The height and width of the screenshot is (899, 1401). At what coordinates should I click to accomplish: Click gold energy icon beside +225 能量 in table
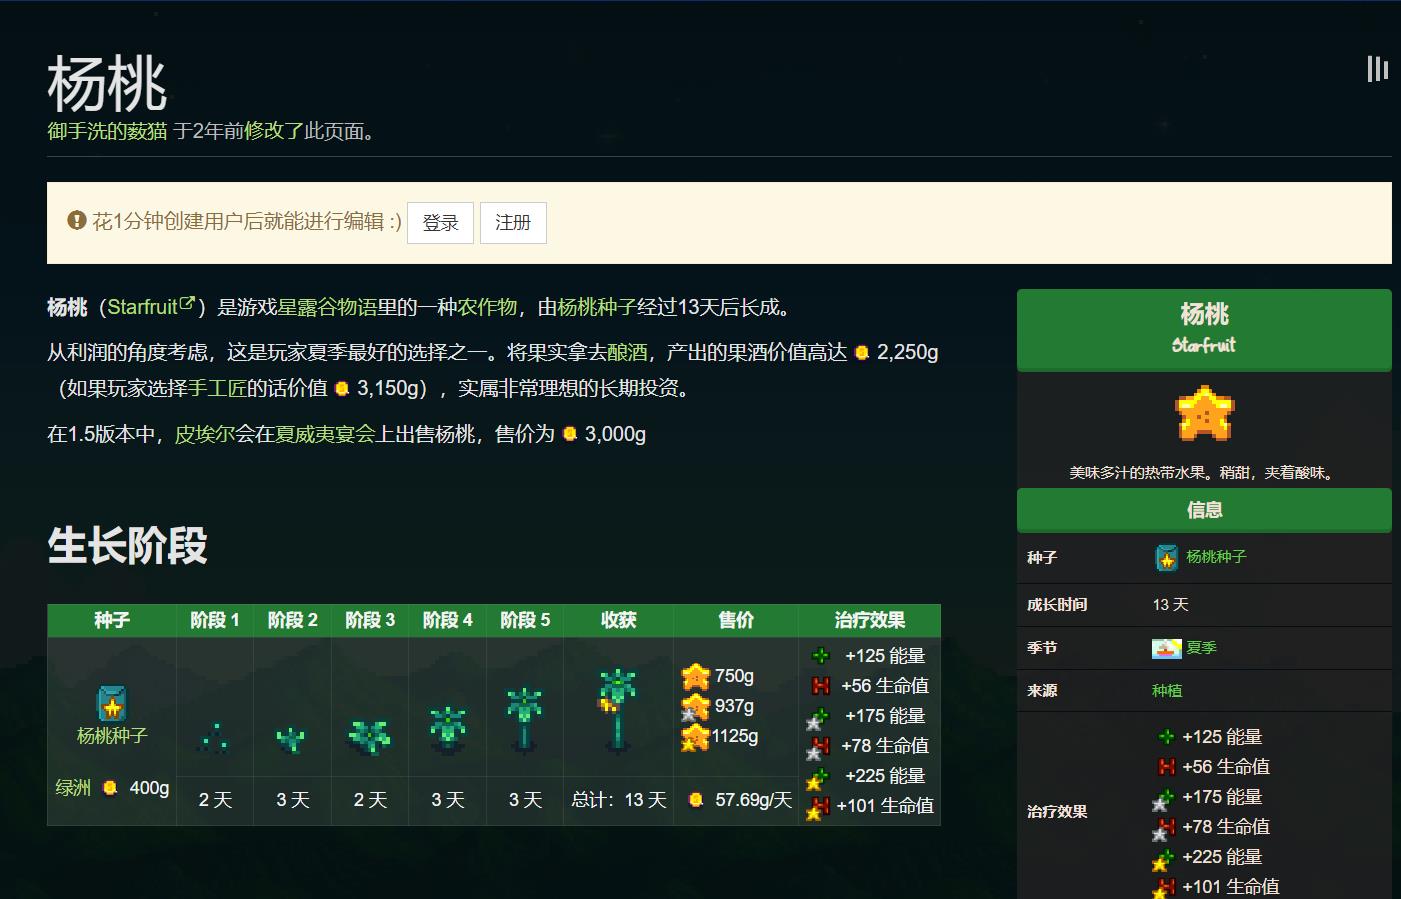click(x=819, y=778)
